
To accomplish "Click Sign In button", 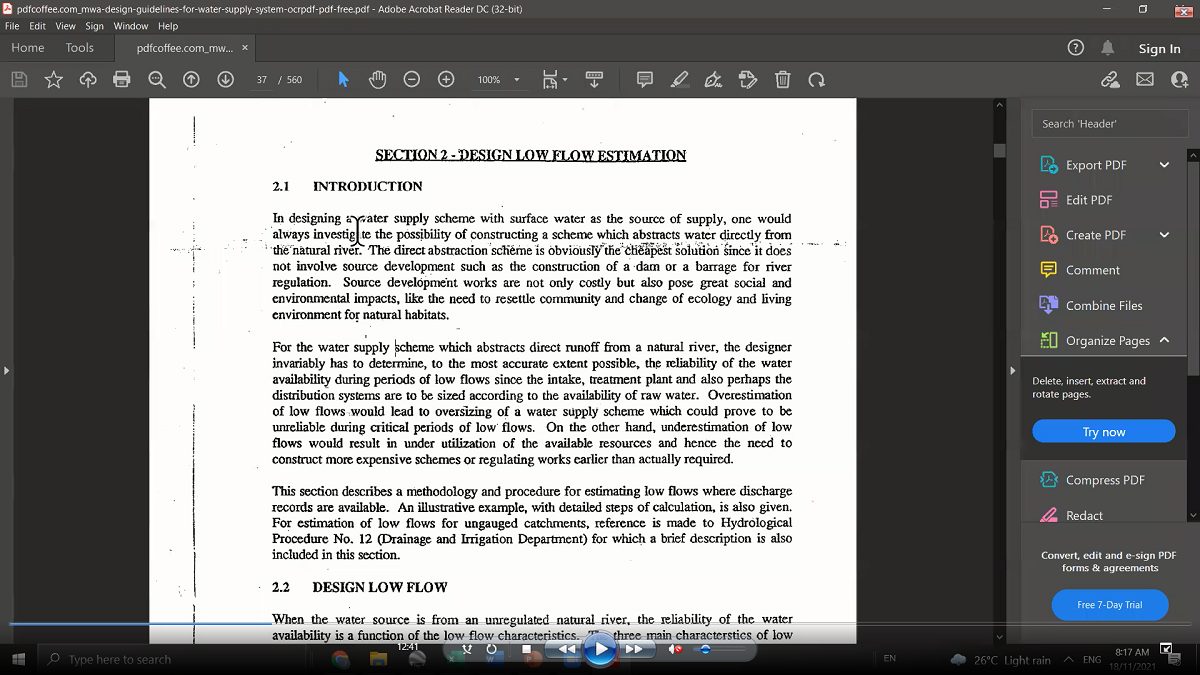I will pyautogui.click(x=1159, y=48).
